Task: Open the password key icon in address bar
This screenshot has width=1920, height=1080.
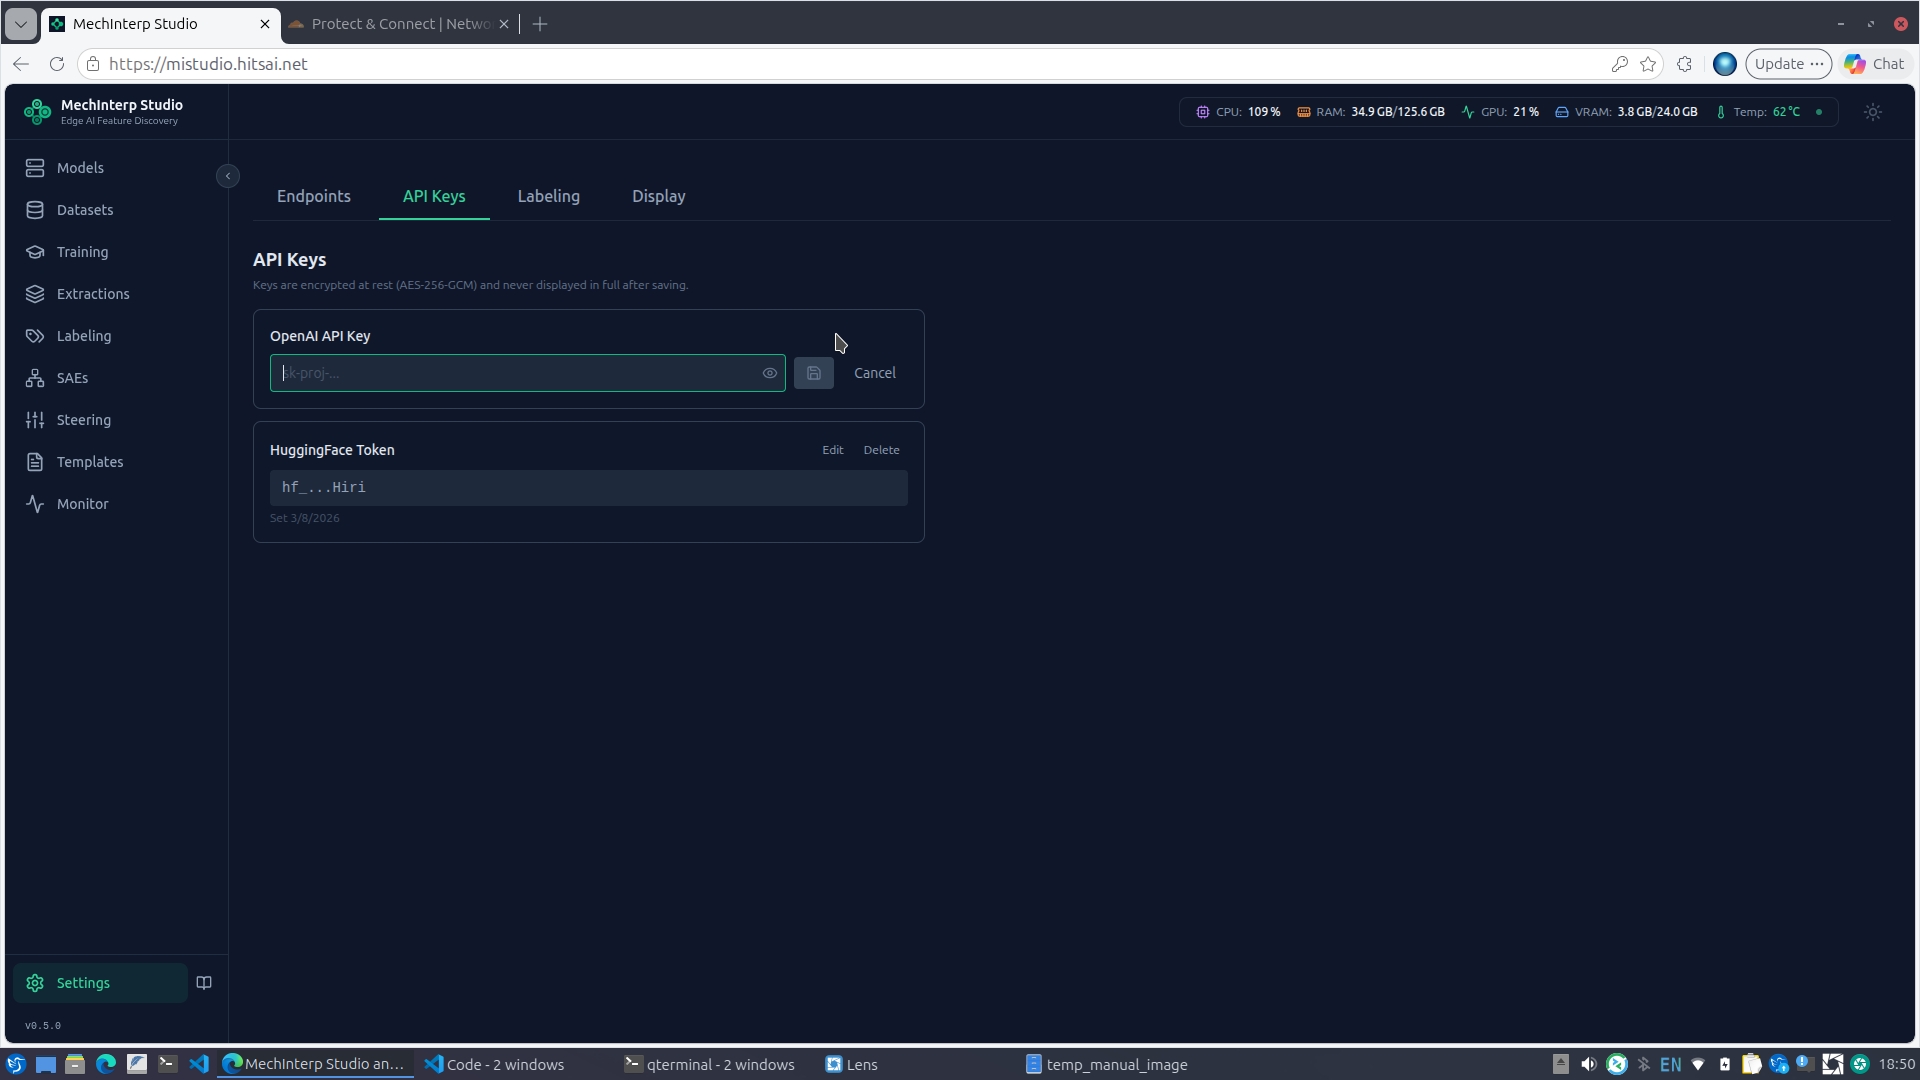Action: click(x=1619, y=64)
